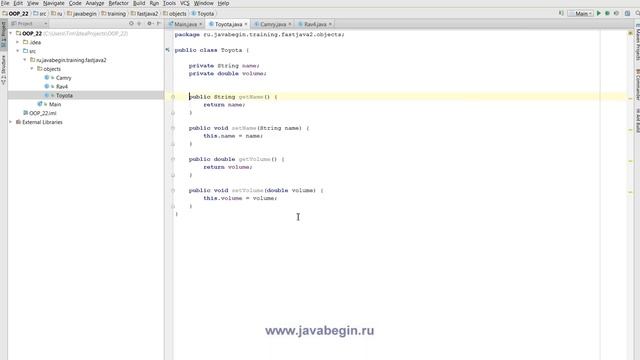Open Ant Build side panel
This screenshot has width=640, height=360.
(x=637, y=120)
